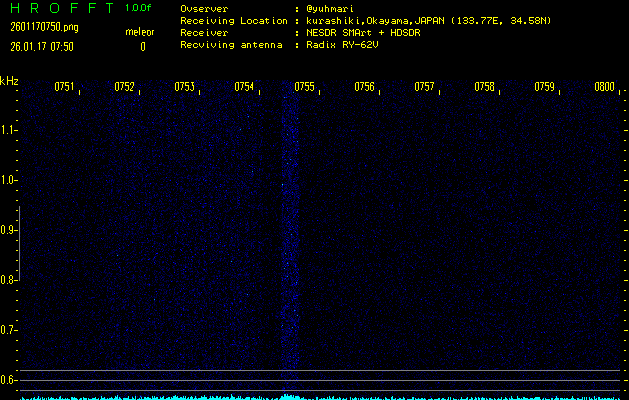The image size is (629, 400).
Task: Click the HROFFT title text
Action: point(62,8)
